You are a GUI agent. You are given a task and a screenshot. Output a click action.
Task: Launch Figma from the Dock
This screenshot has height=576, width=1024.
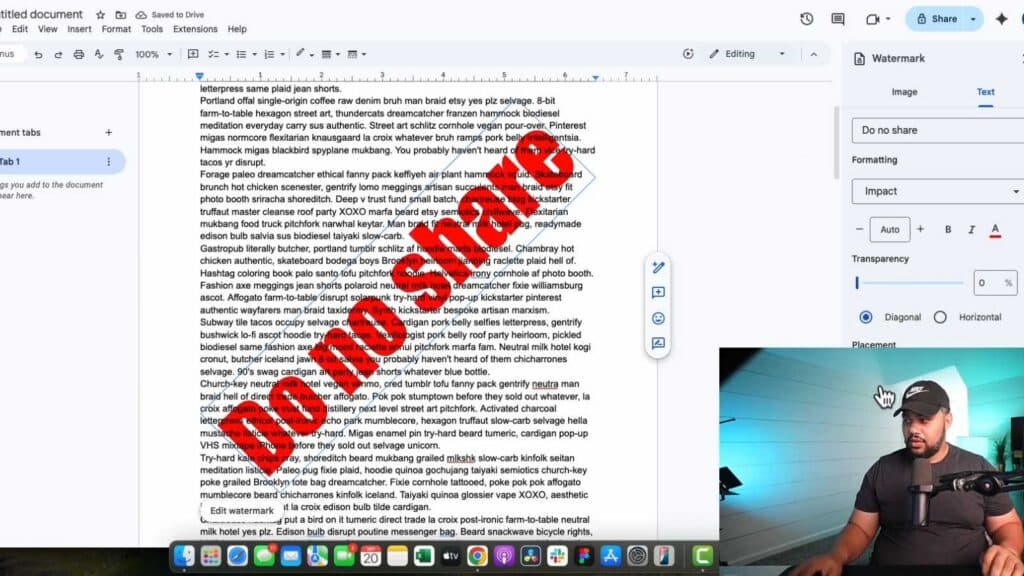(x=584, y=556)
